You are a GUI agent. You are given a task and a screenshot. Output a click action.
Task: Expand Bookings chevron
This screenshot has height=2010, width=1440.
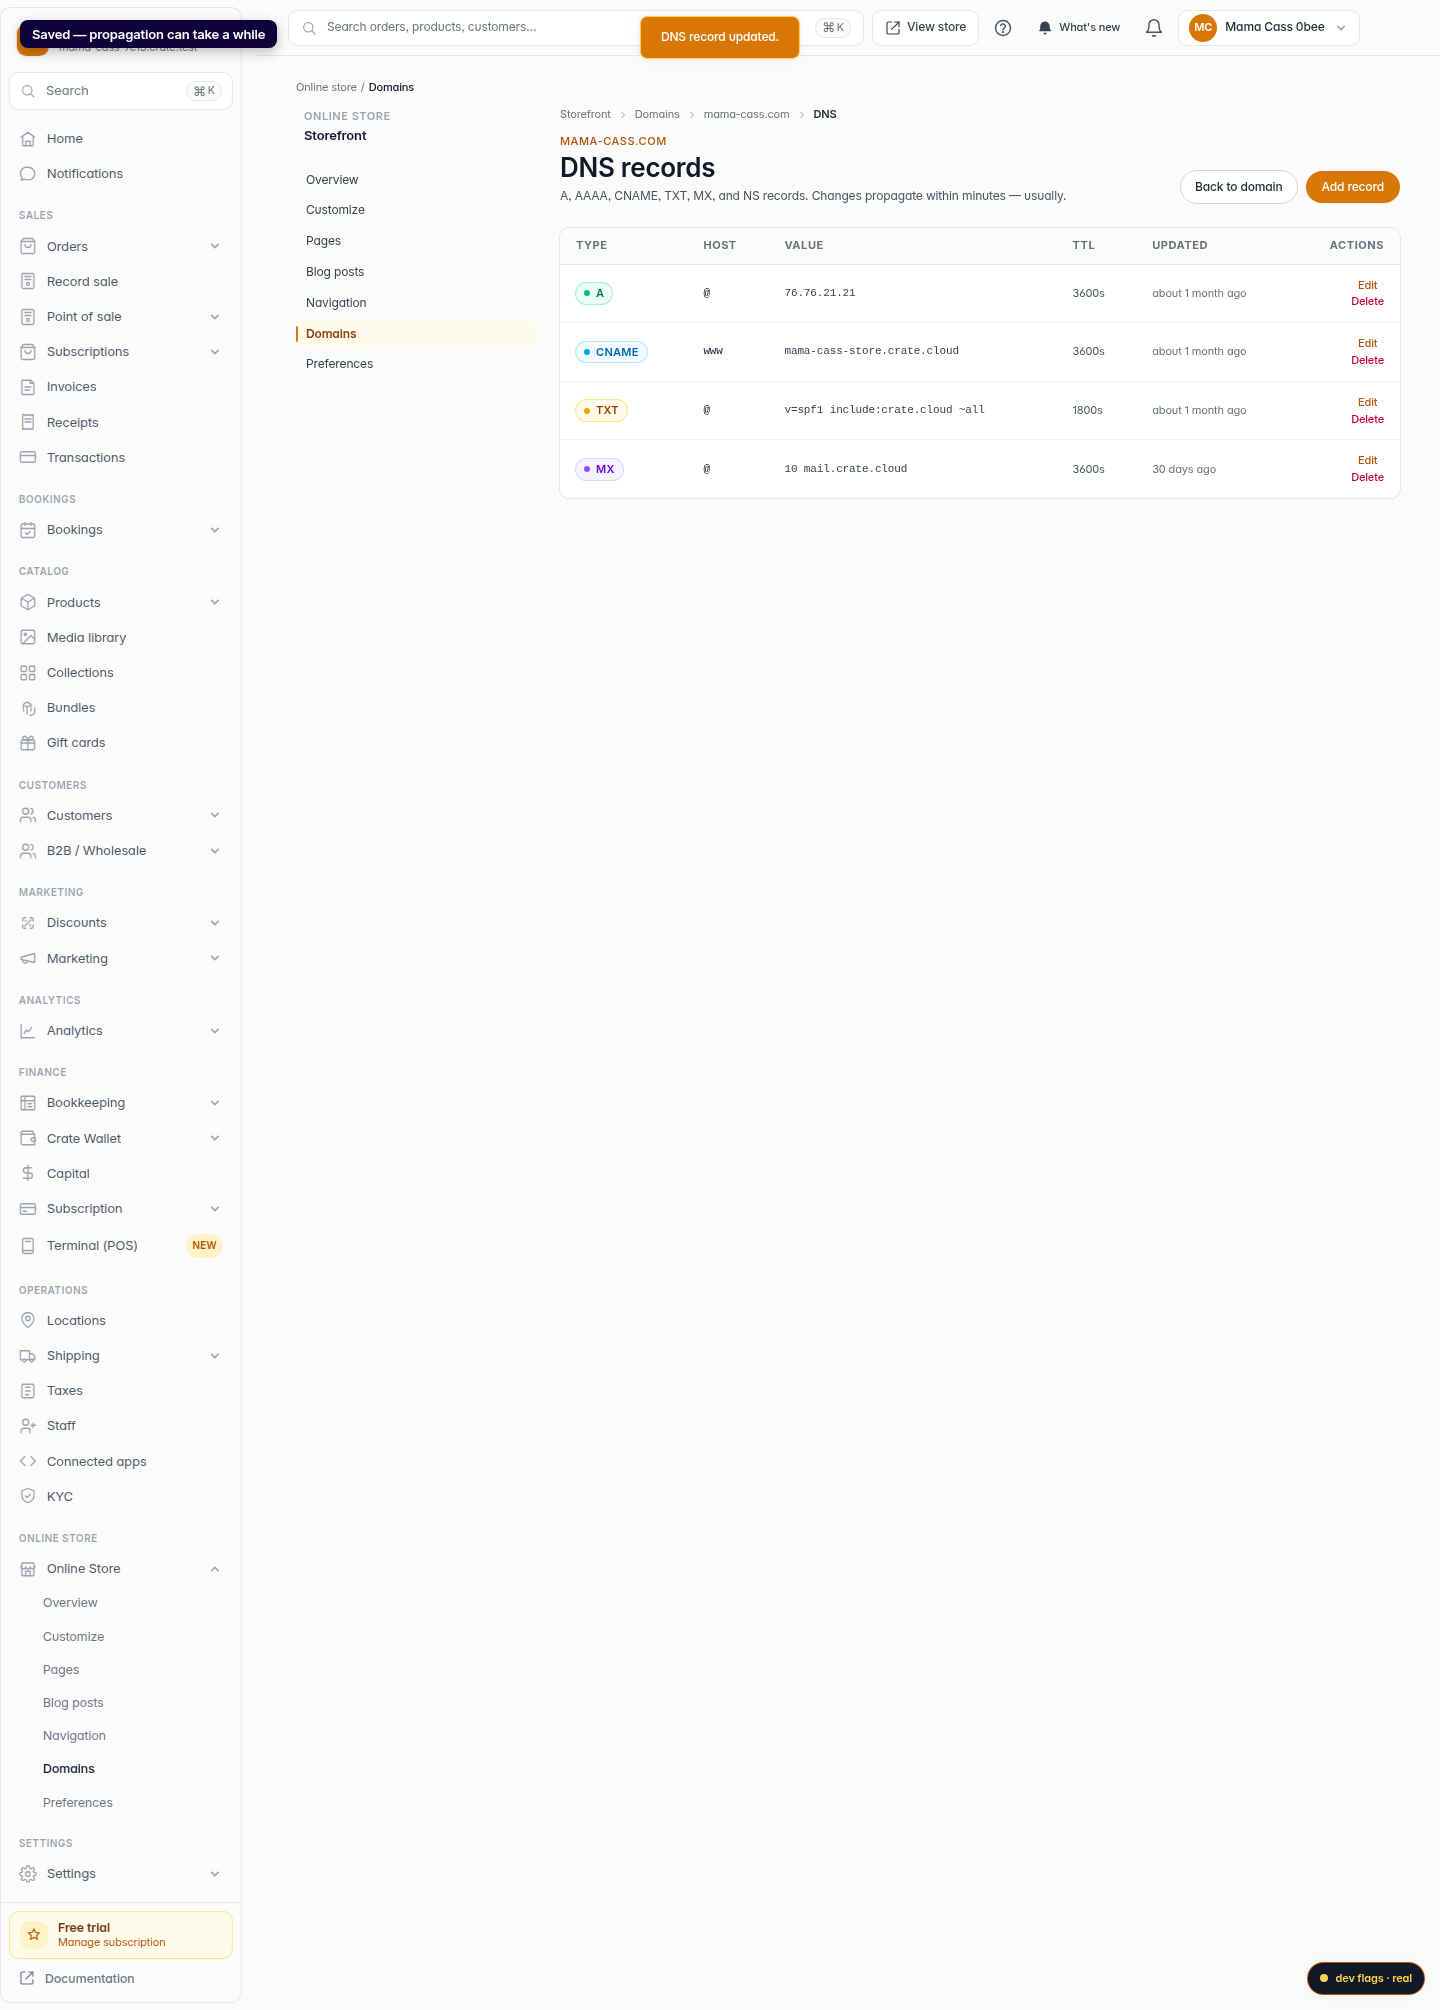click(215, 530)
